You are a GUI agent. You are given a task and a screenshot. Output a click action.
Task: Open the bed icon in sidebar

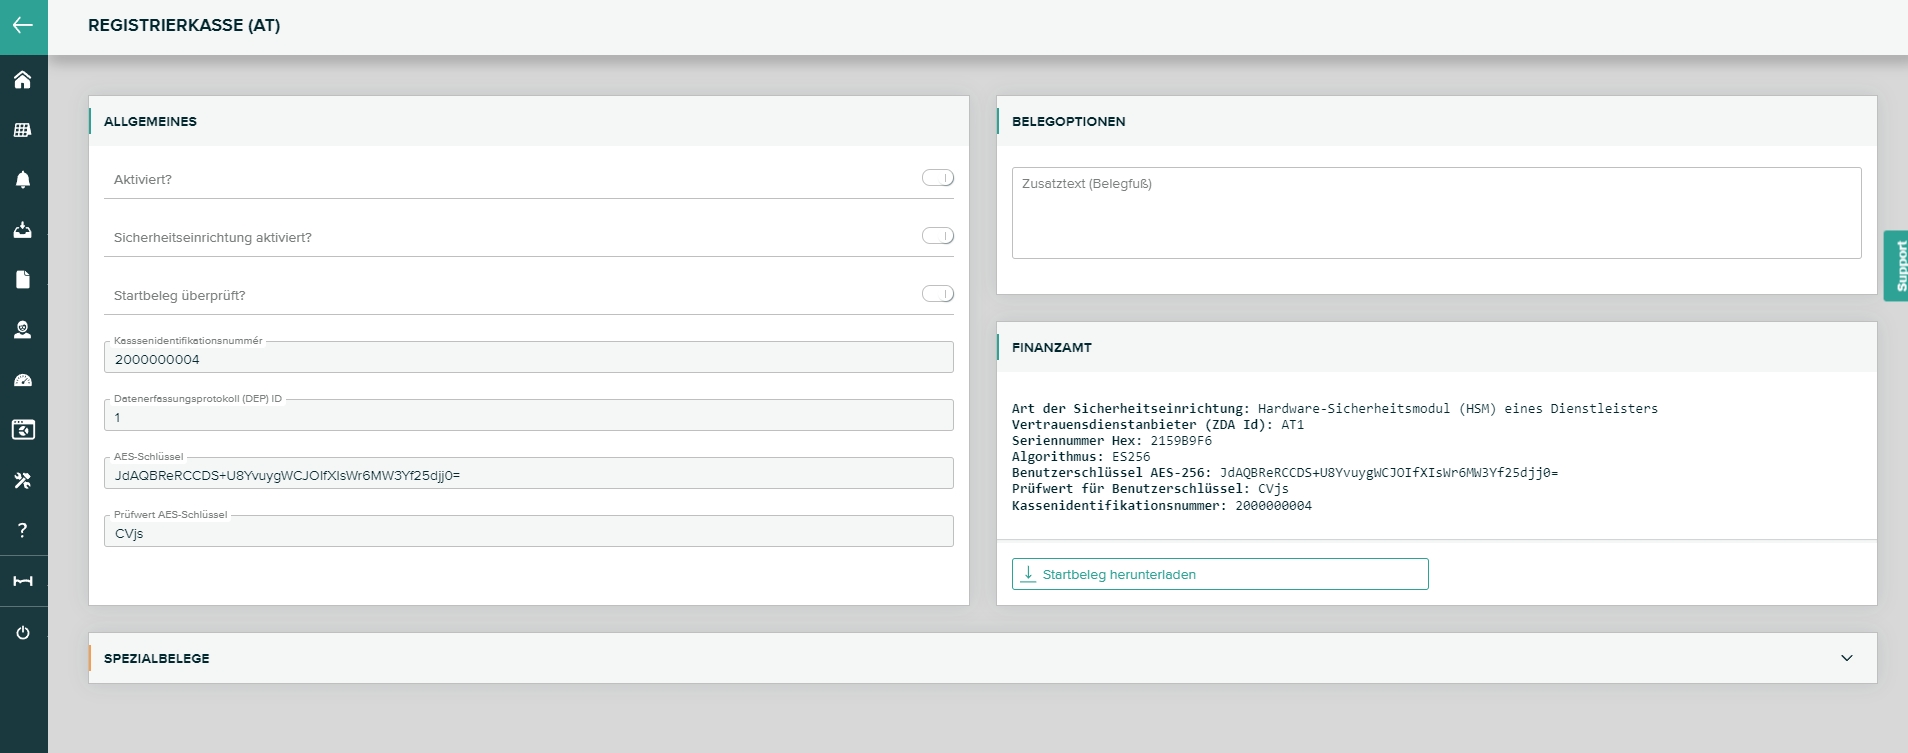(23, 581)
